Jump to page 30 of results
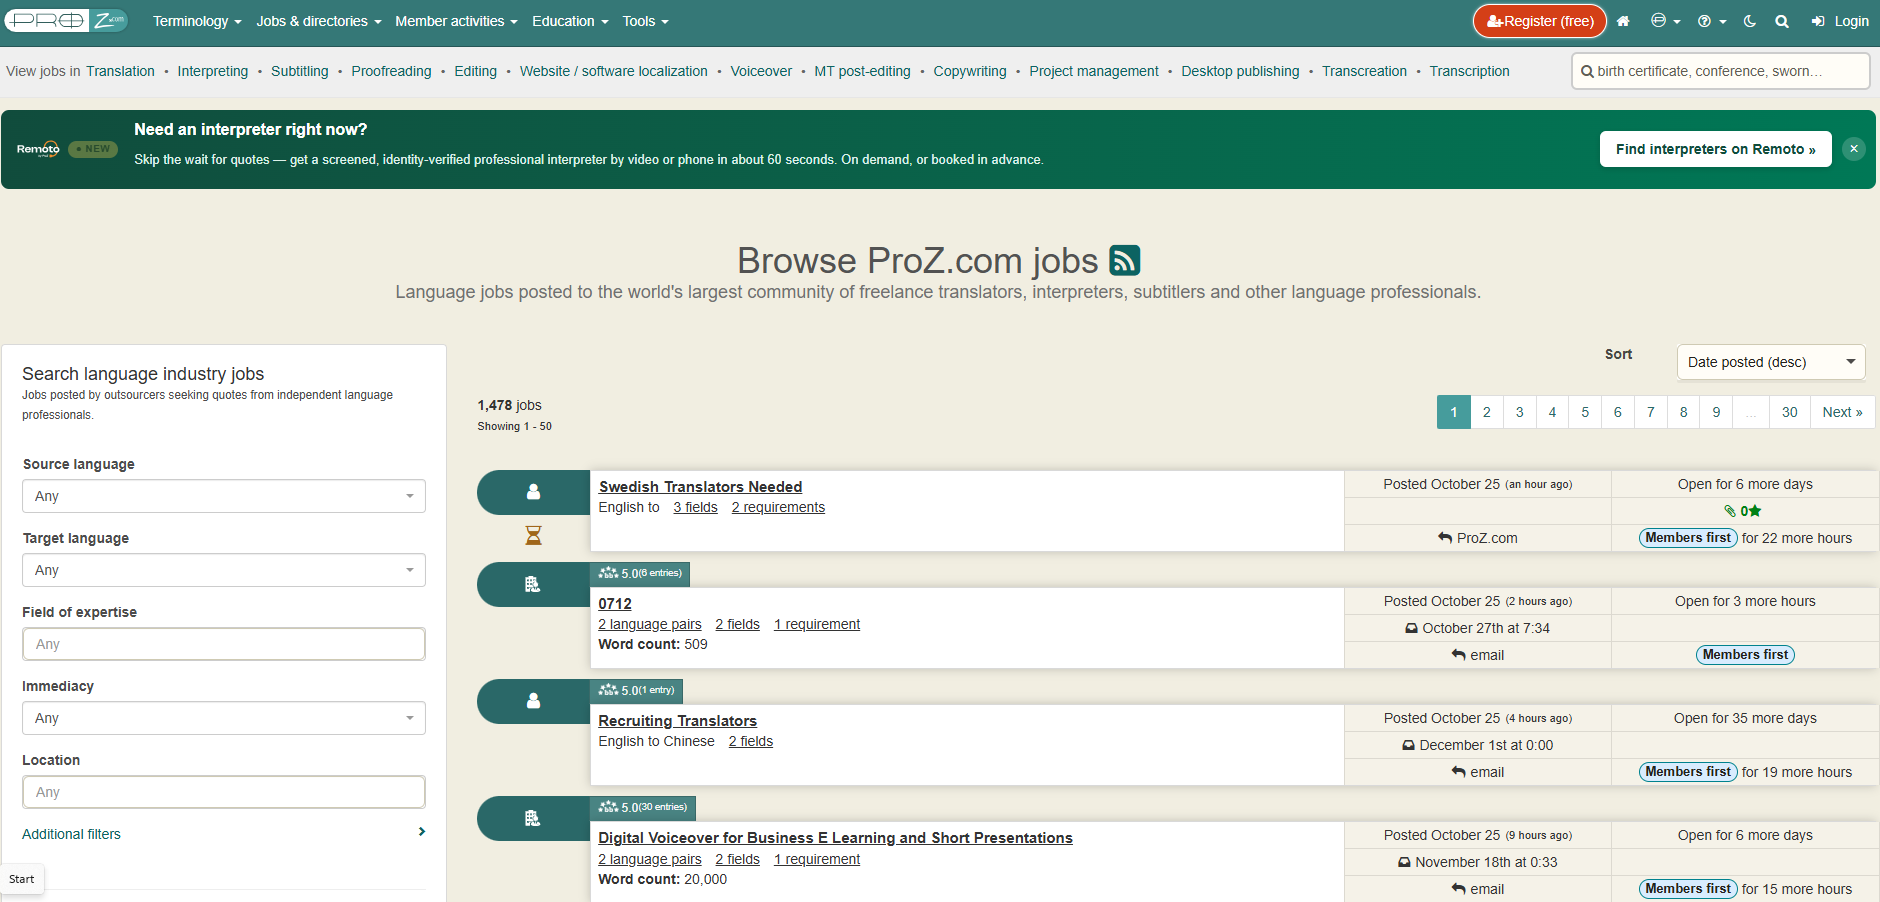 [x=1790, y=412]
